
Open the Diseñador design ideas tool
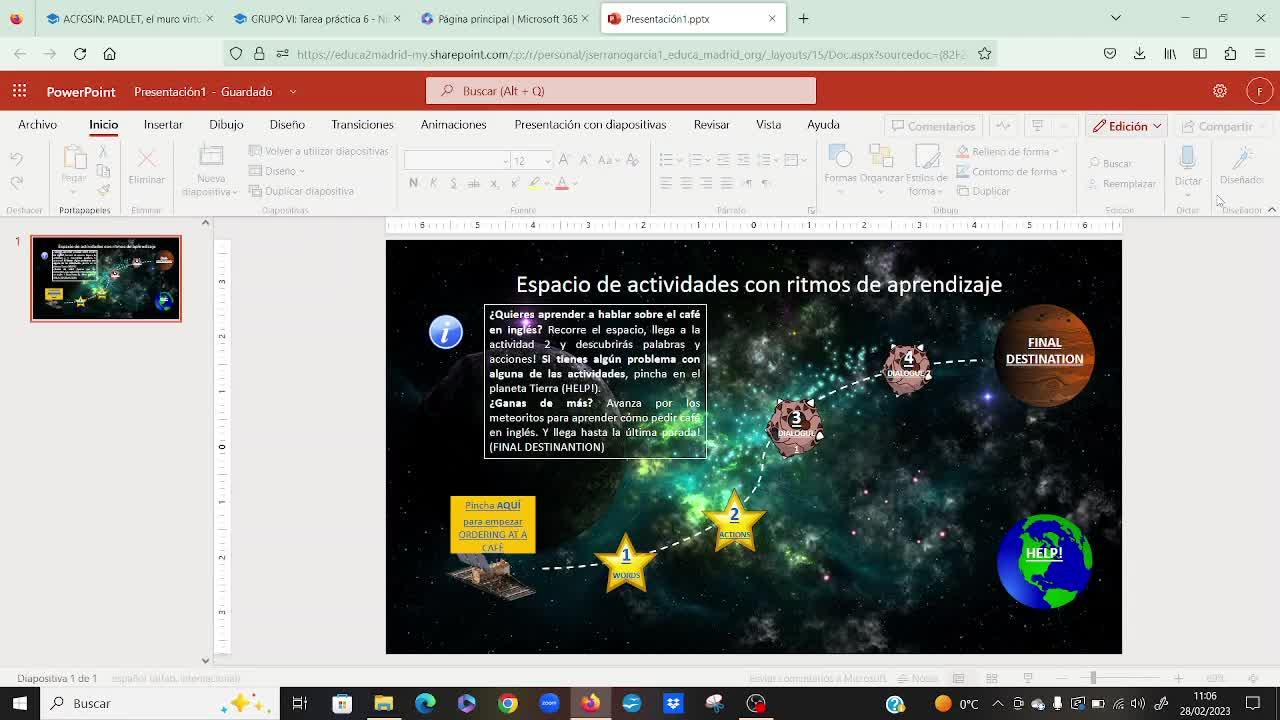pyautogui.click(x=1241, y=160)
